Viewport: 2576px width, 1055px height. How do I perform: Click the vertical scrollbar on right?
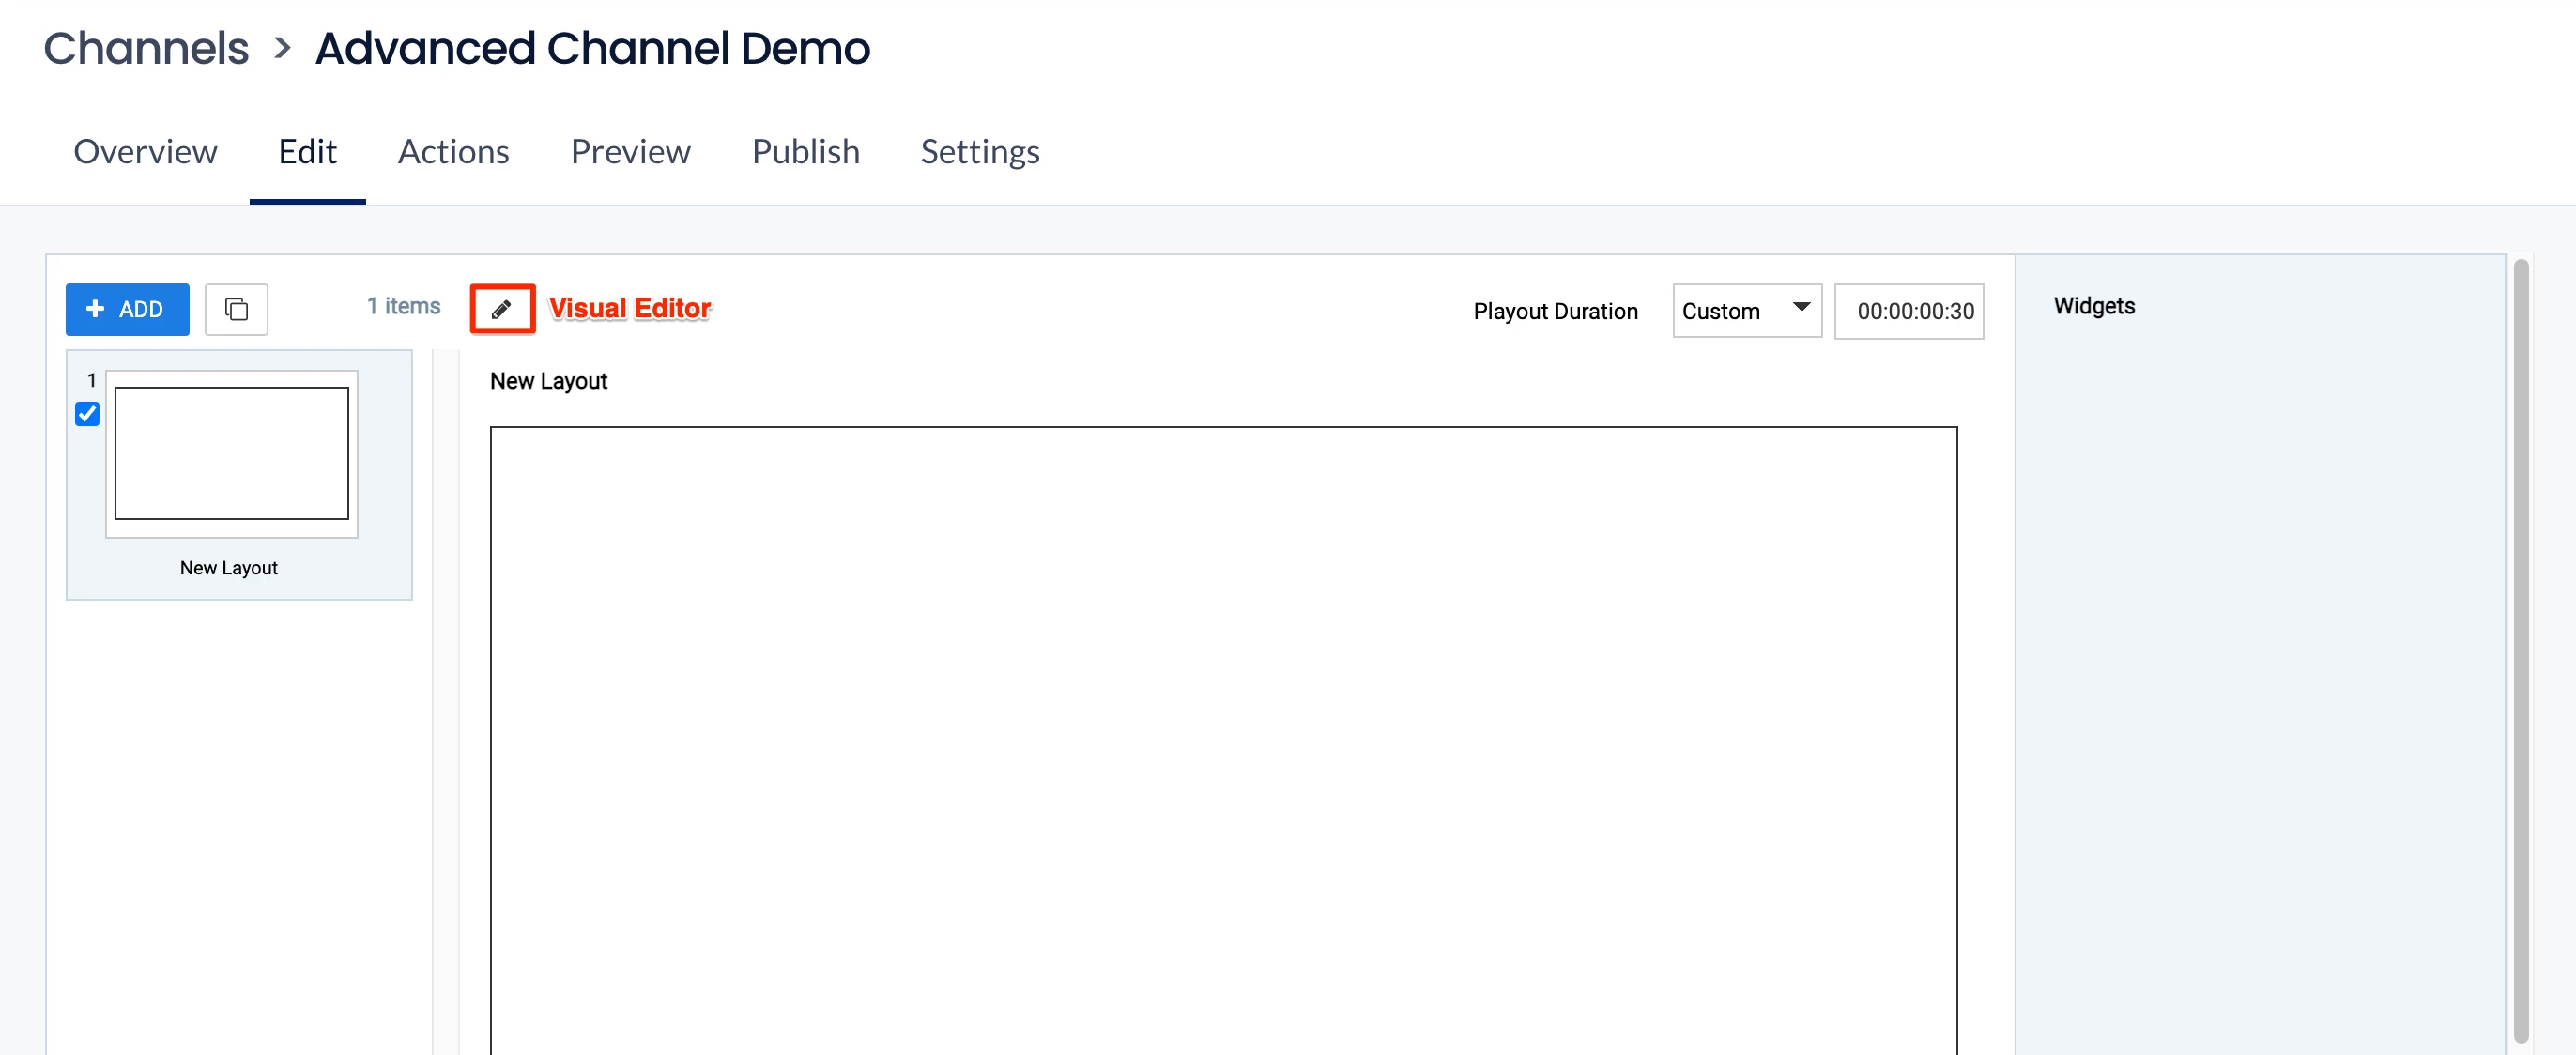[2520, 650]
